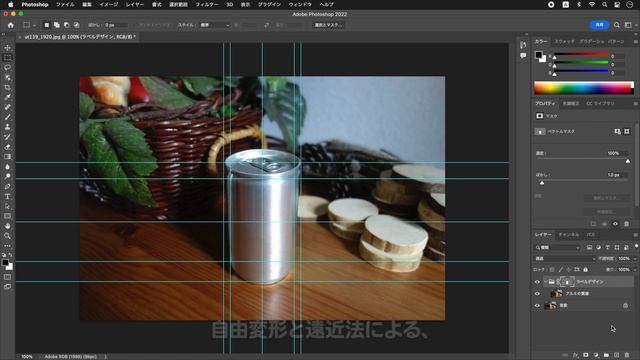Open the layer filter type dropdown

click(x=558, y=247)
